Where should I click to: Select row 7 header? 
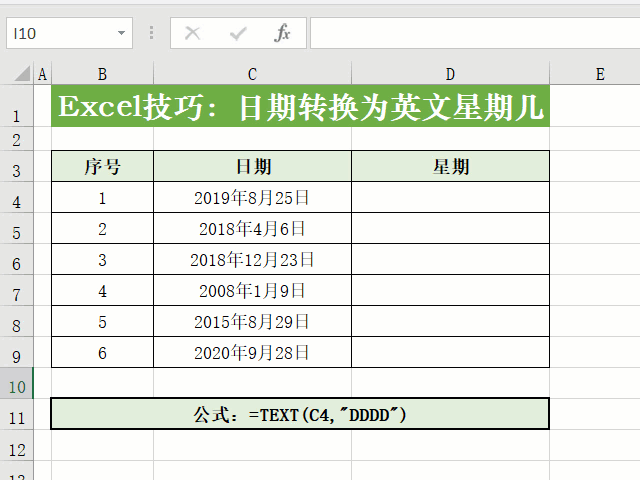(16, 291)
